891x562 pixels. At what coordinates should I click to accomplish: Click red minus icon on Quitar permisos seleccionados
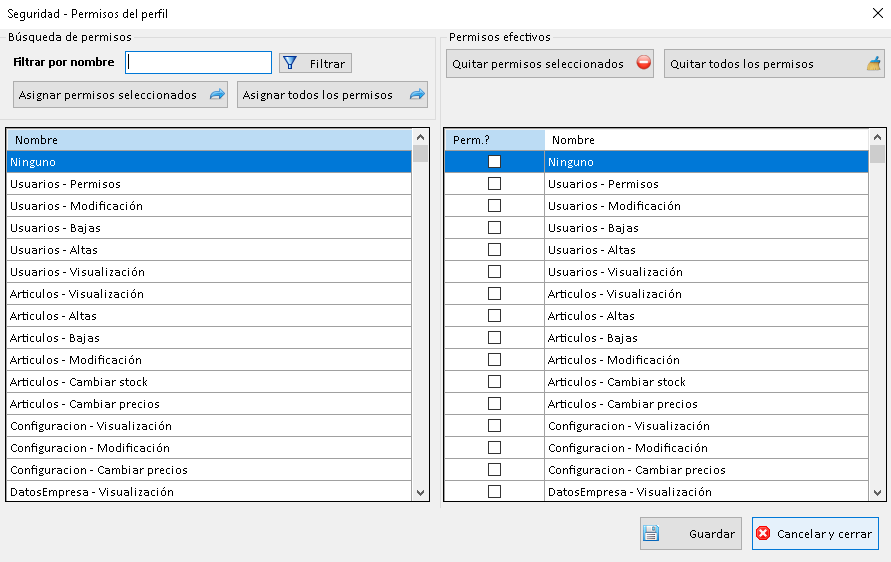click(x=644, y=64)
